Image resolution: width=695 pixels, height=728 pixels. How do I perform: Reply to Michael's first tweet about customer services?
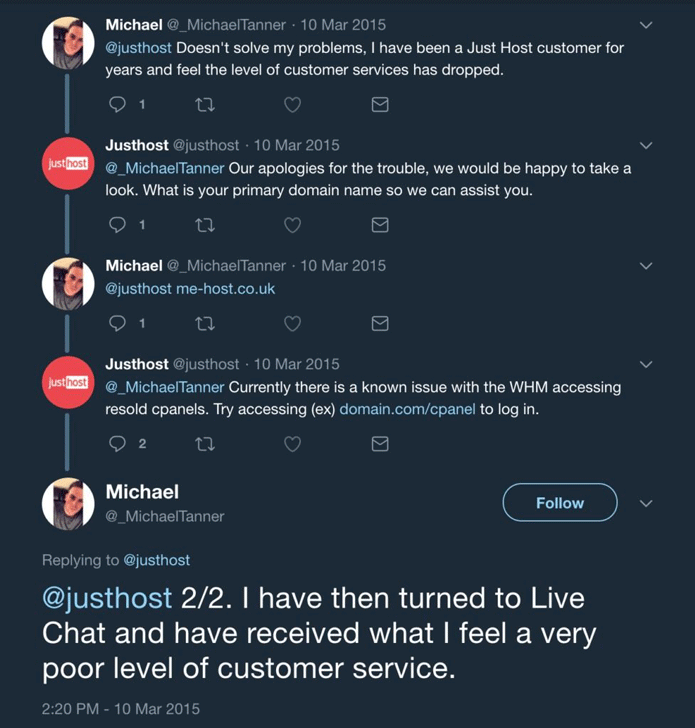click(117, 104)
